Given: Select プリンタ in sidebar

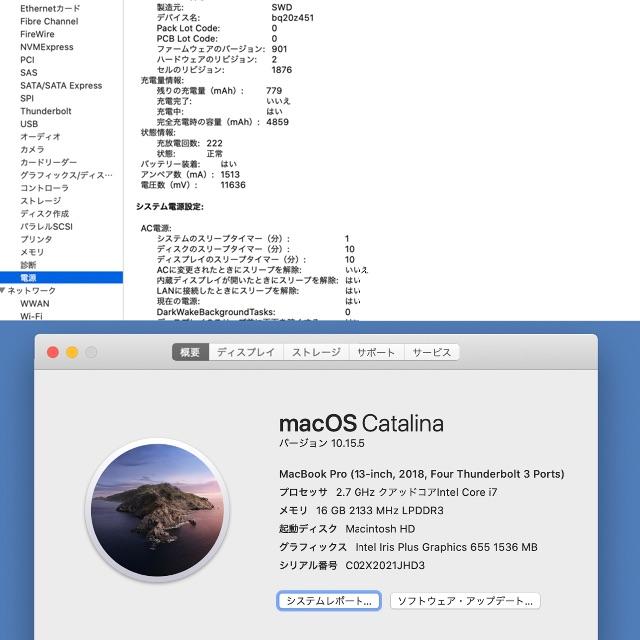Looking at the screenshot, I should click(x=36, y=239).
